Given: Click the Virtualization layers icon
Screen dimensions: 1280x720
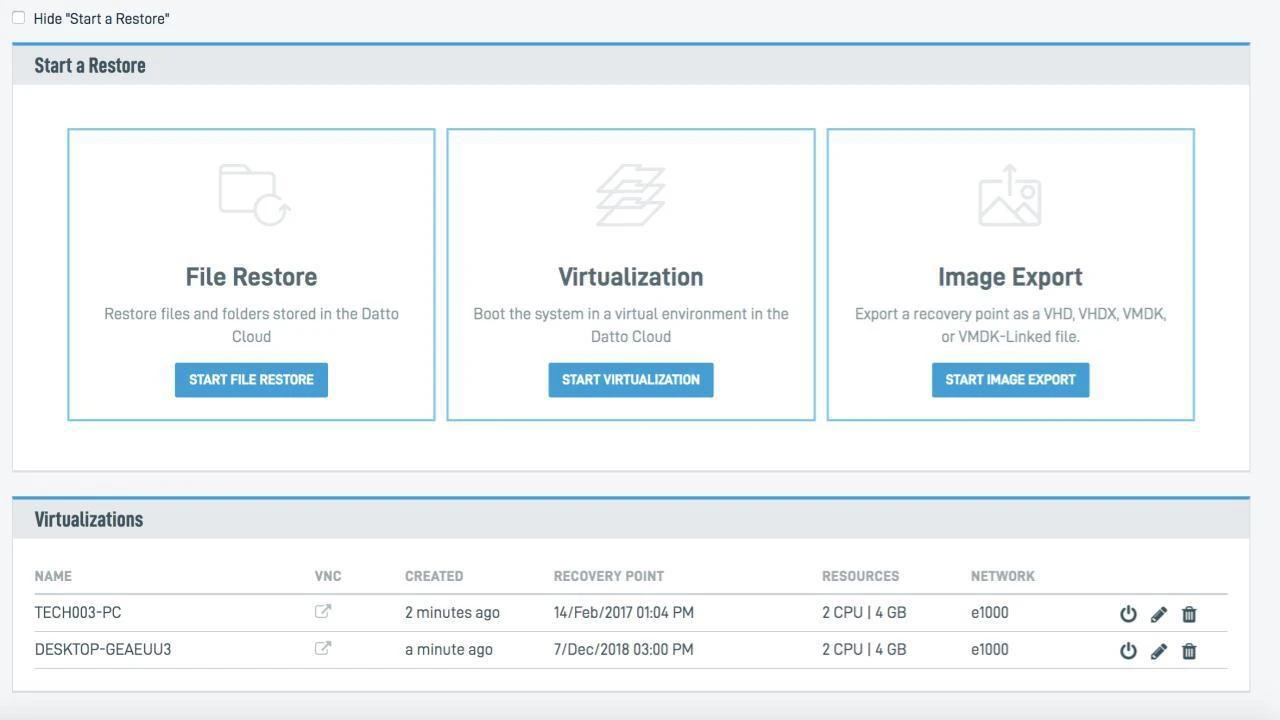Looking at the screenshot, I should coord(631,195).
